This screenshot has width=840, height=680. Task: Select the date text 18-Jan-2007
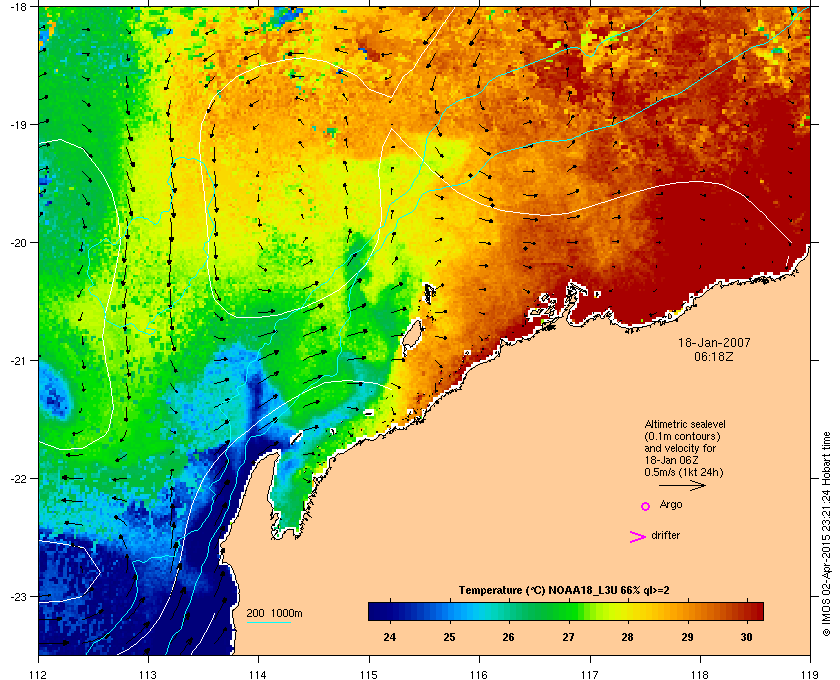(x=714, y=342)
